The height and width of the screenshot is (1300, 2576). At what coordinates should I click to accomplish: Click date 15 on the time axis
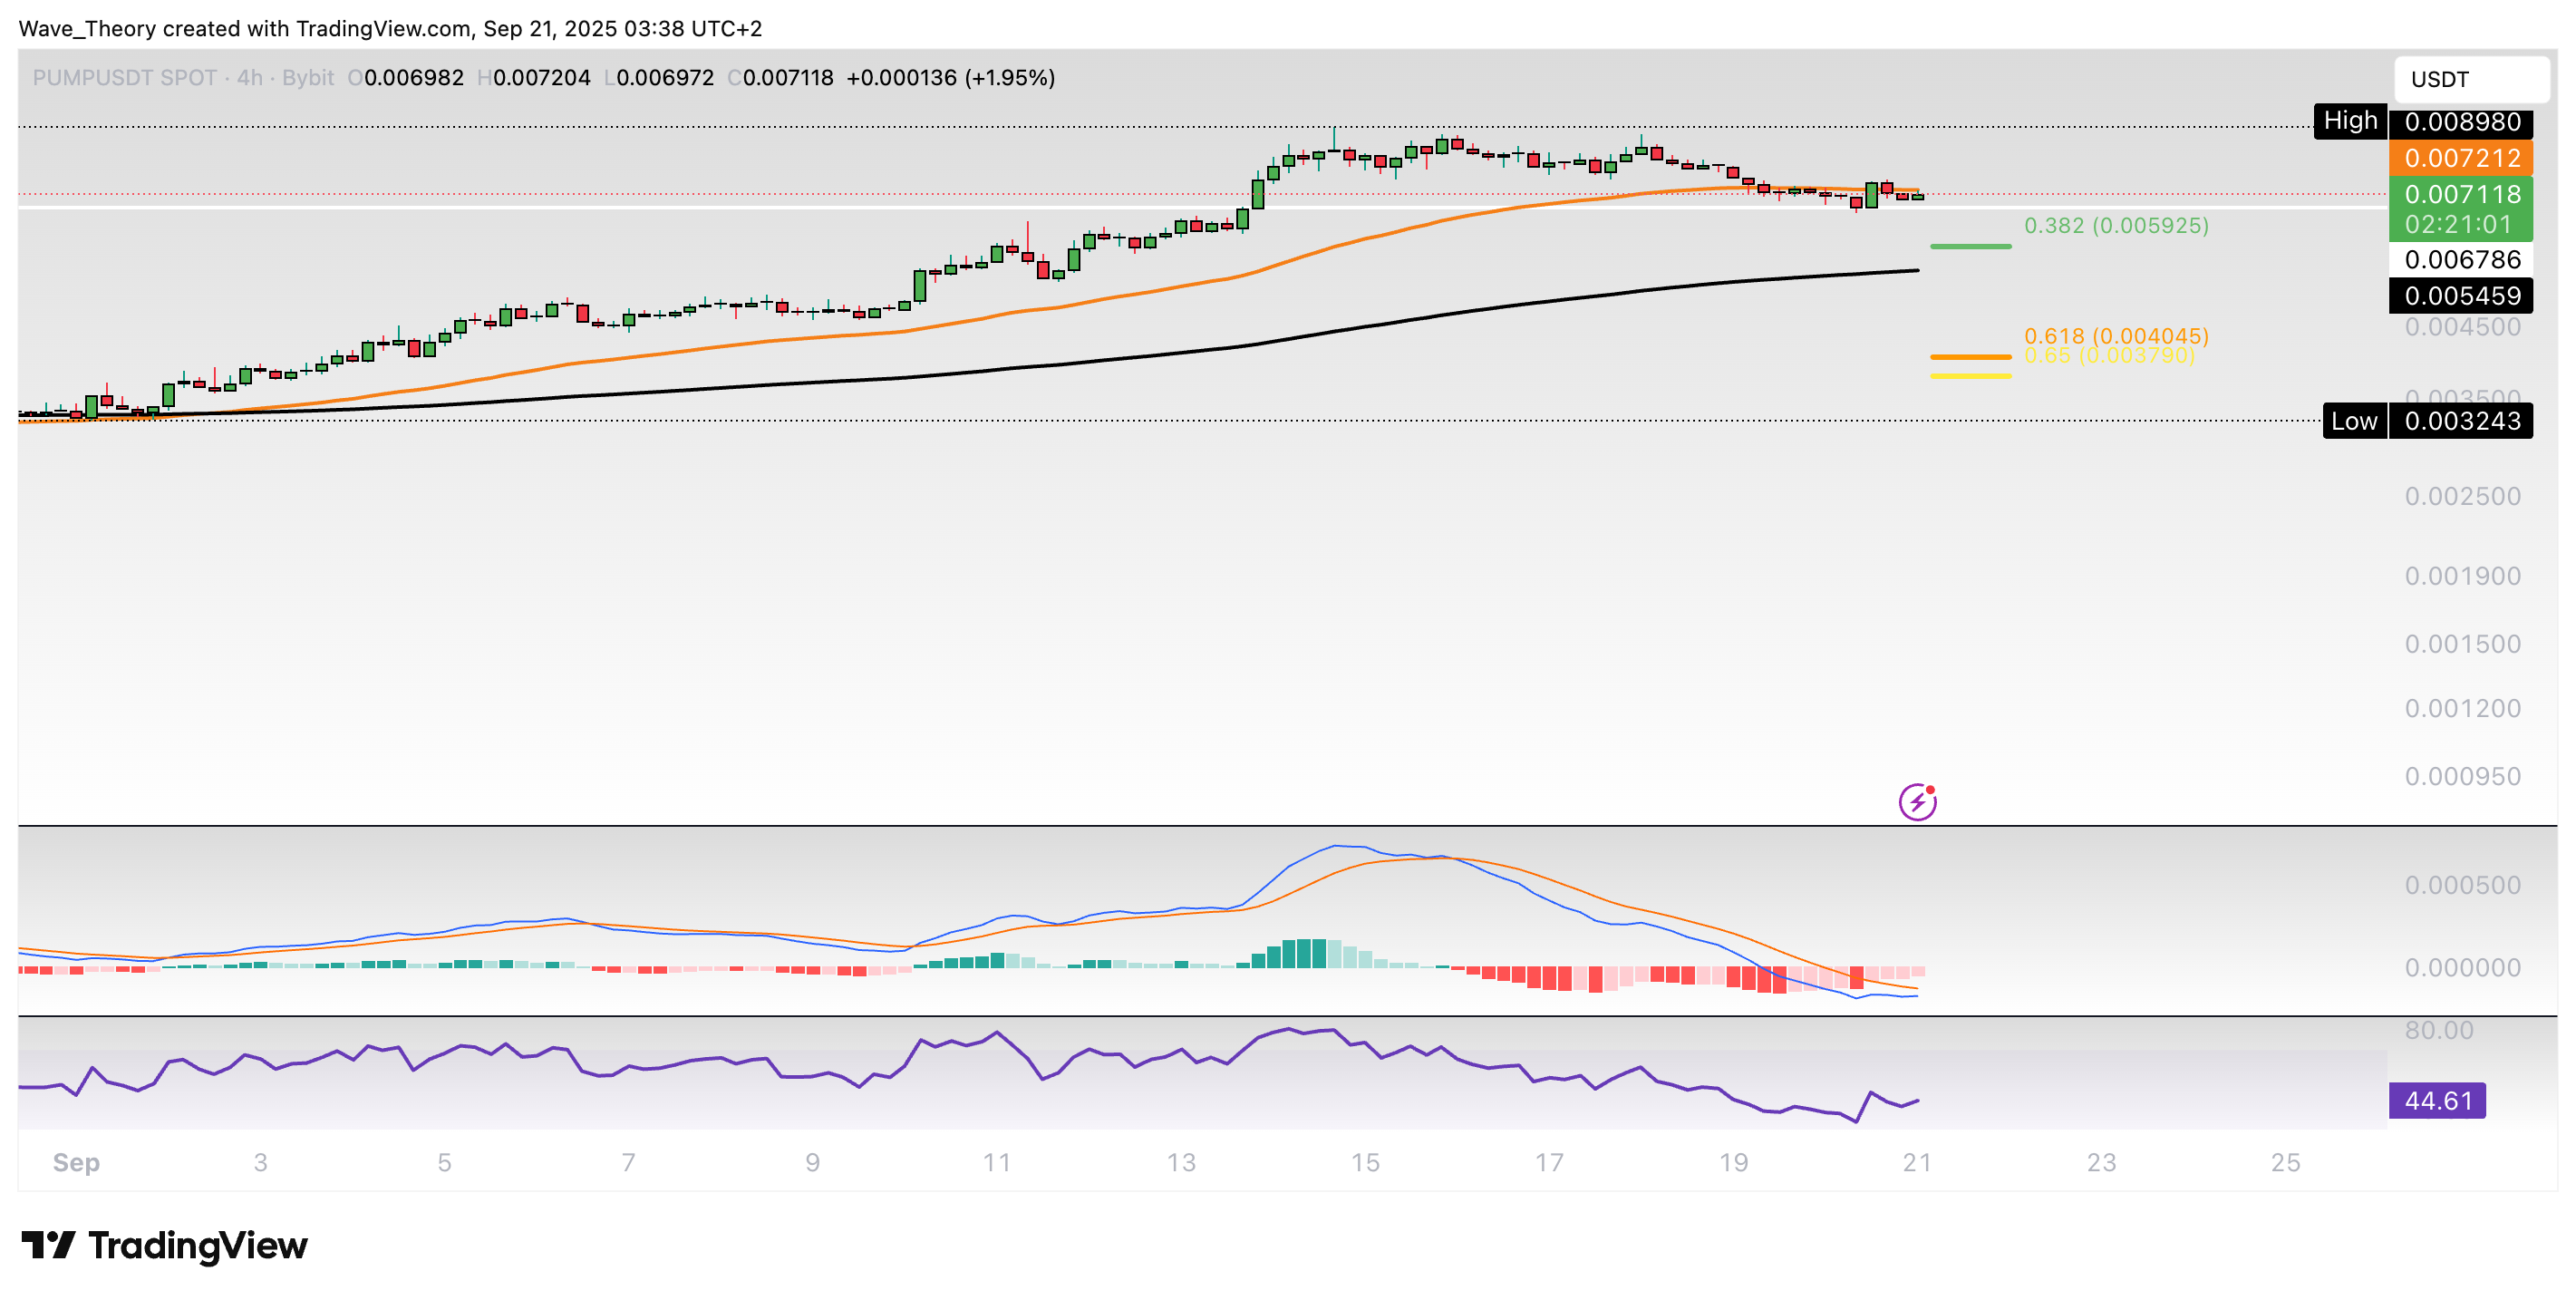(1365, 1162)
